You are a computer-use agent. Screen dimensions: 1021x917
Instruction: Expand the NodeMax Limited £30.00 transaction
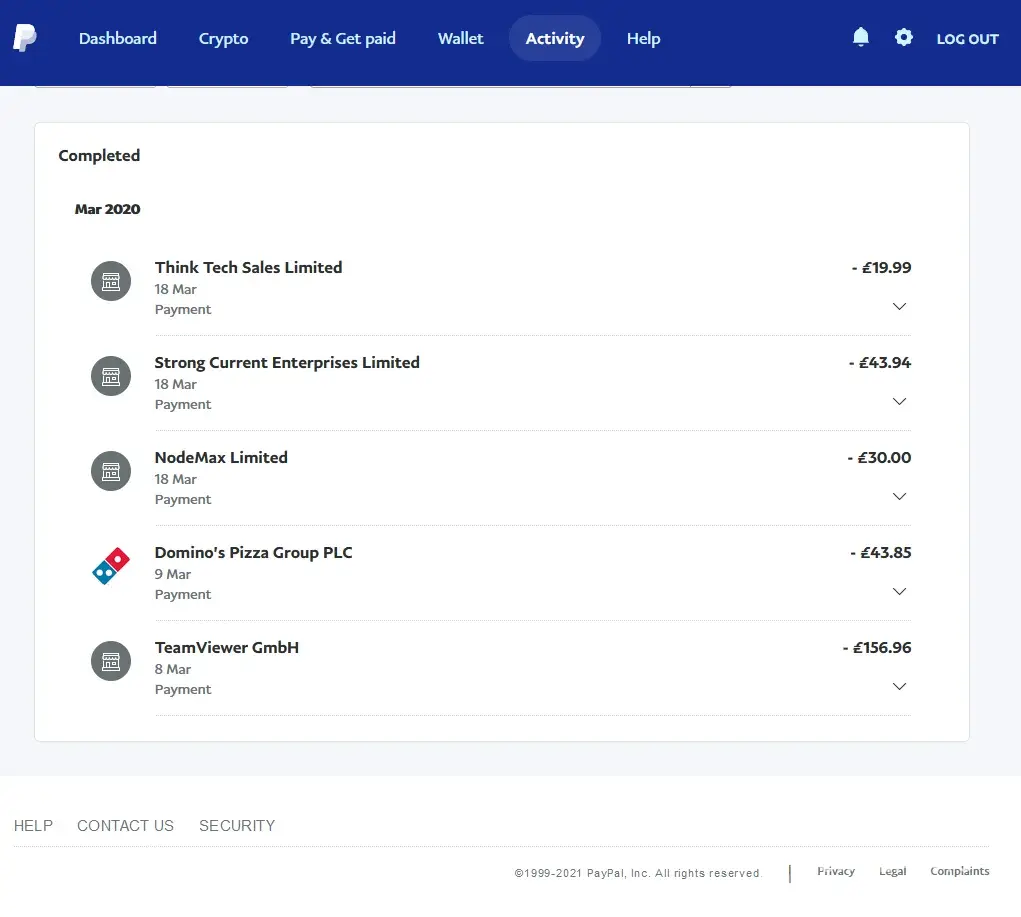point(899,496)
